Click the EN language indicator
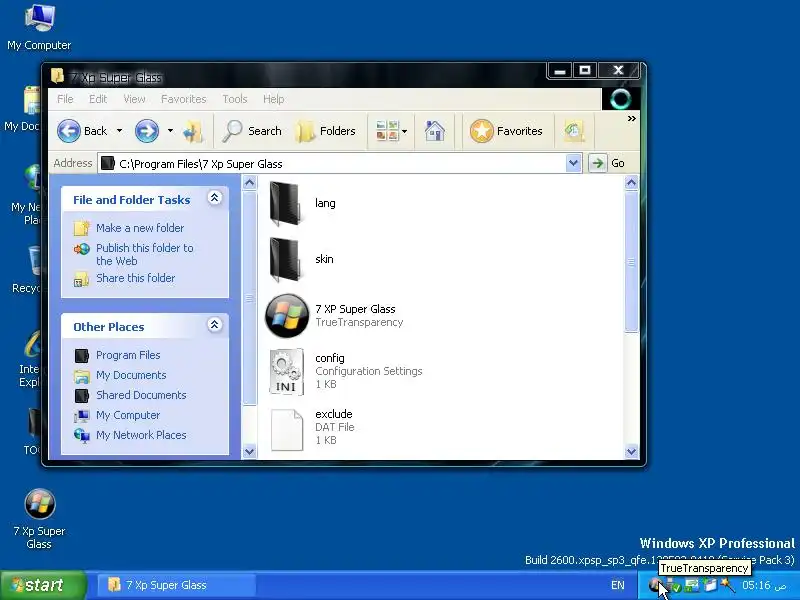800x600 pixels. pos(618,585)
